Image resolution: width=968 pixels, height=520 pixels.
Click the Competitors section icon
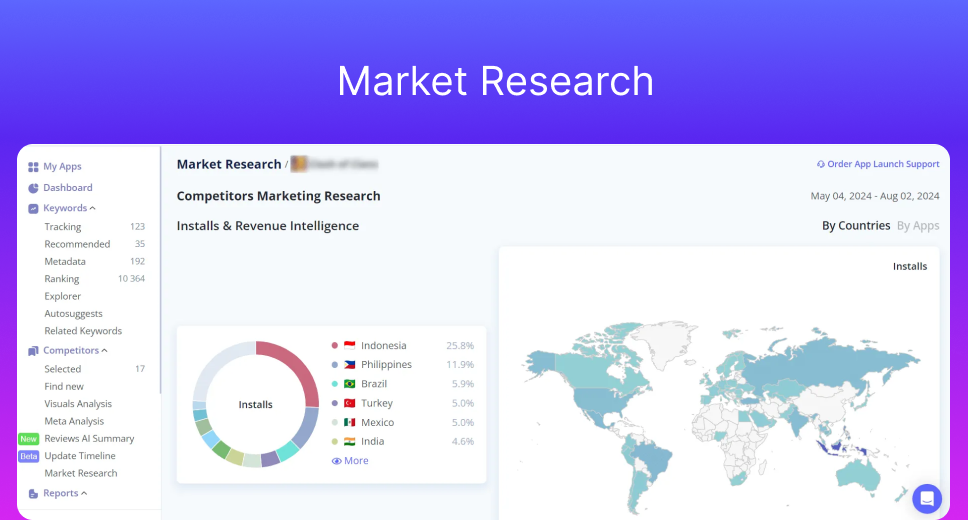pos(33,351)
